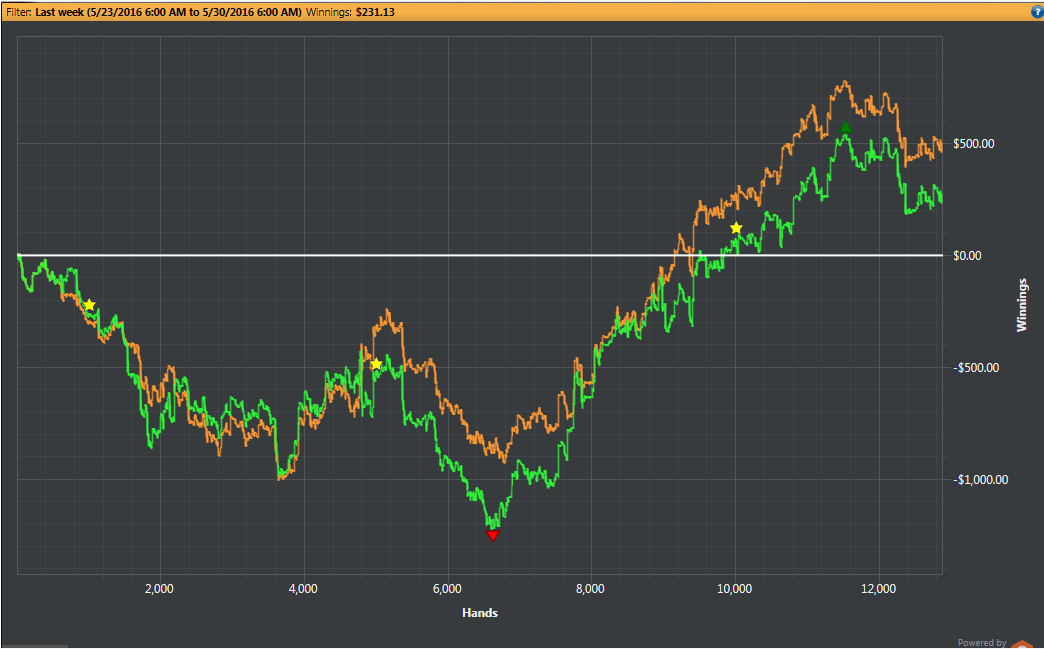
Task: Click the '8,000' hands axis label
Action: coord(591,588)
